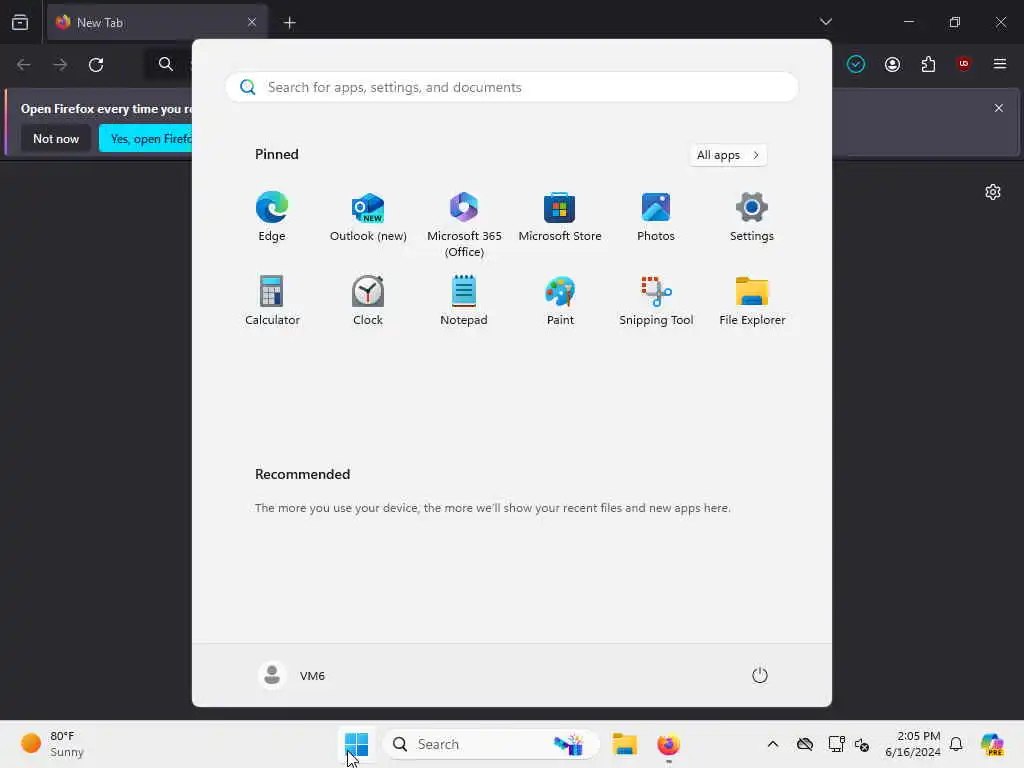
Task: Launch Outlook (new) from pinned apps
Action: (x=368, y=217)
